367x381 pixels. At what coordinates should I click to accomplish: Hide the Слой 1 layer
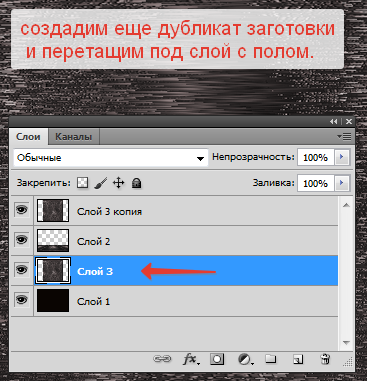[x=22, y=300]
